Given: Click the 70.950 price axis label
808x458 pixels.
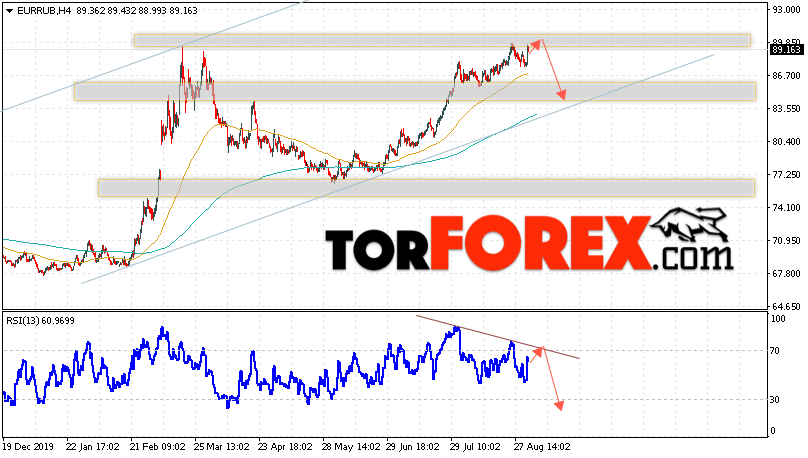Looking at the screenshot, I should tap(786, 241).
